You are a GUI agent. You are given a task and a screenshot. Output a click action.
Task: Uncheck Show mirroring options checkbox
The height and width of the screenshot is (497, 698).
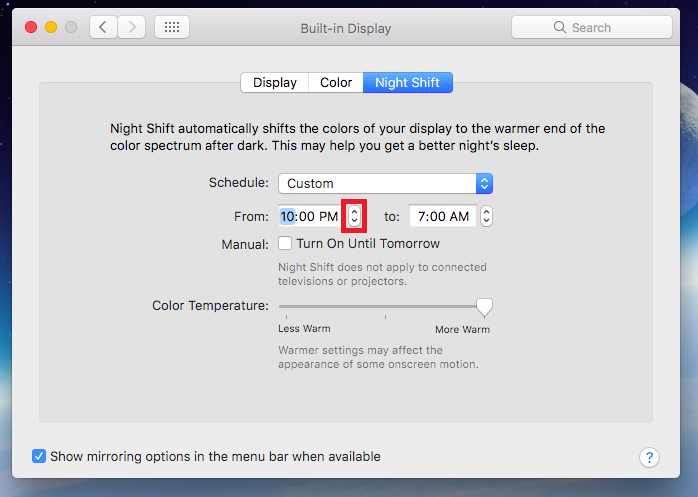click(x=39, y=456)
